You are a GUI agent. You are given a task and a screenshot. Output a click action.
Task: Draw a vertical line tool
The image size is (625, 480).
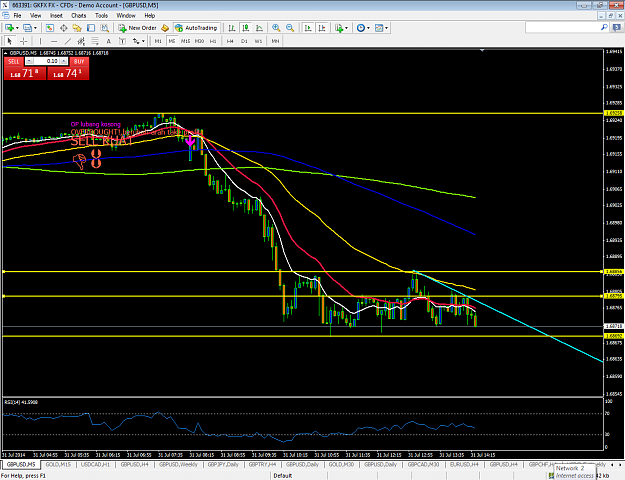pyautogui.click(x=40, y=41)
